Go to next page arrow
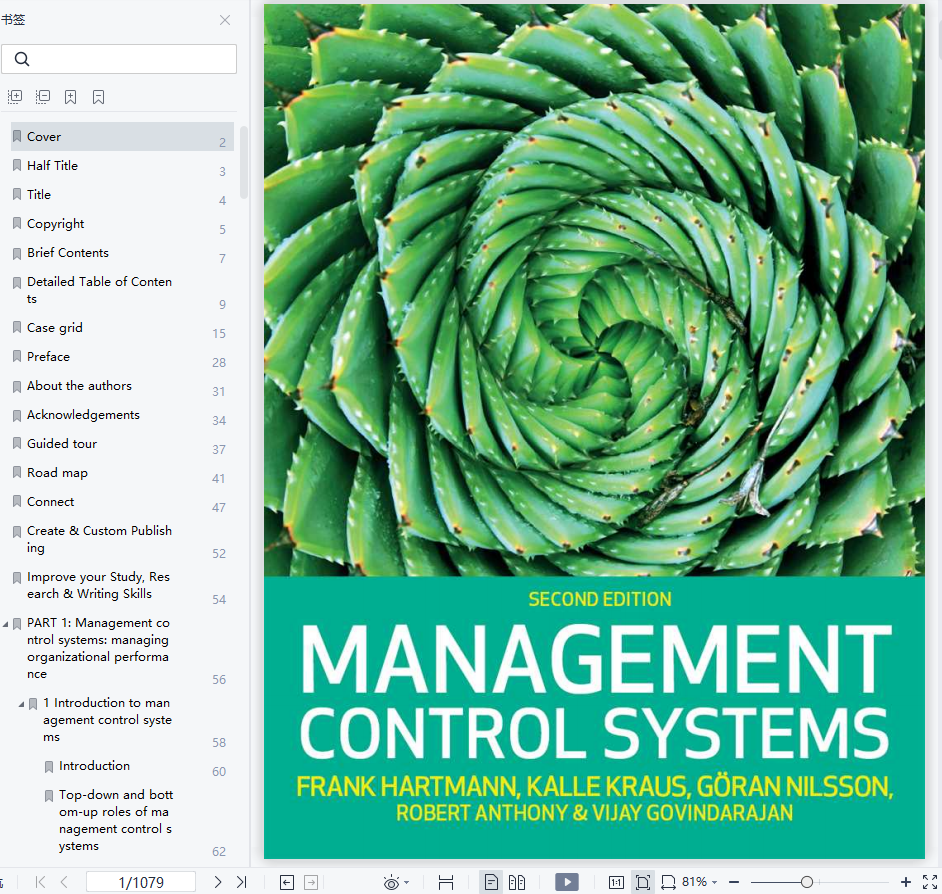This screenshot has height=894, width=942. [x=217, y=882]
